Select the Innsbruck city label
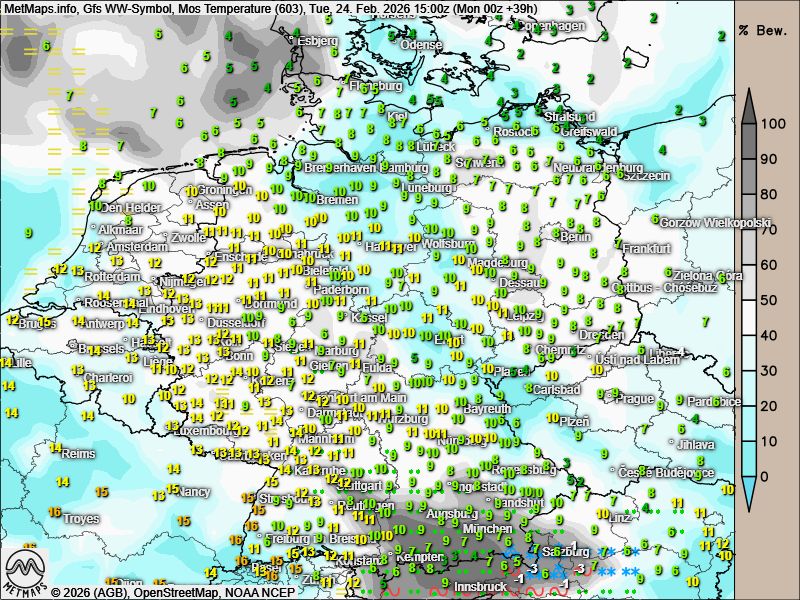The width and height of the screenshot is (800, 600). pos(481,586)
